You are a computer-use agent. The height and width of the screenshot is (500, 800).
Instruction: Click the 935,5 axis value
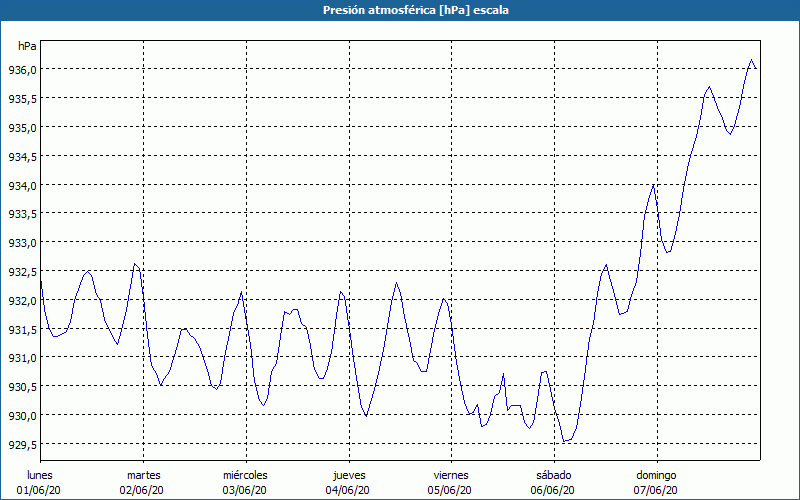(22, 99)
